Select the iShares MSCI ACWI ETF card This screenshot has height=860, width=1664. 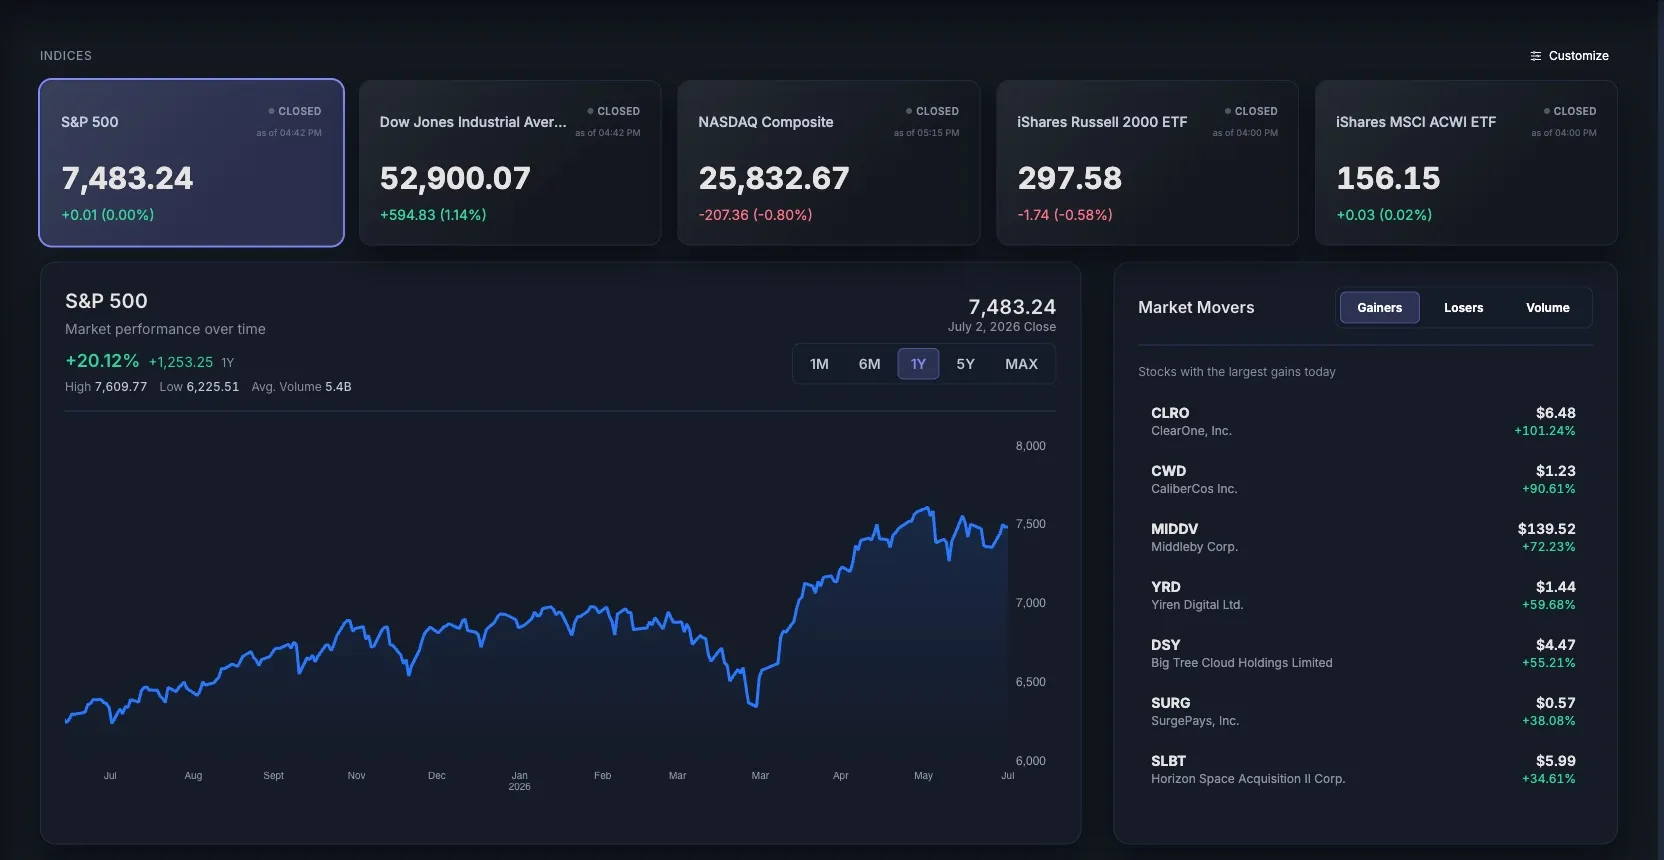click(1466, 163)
